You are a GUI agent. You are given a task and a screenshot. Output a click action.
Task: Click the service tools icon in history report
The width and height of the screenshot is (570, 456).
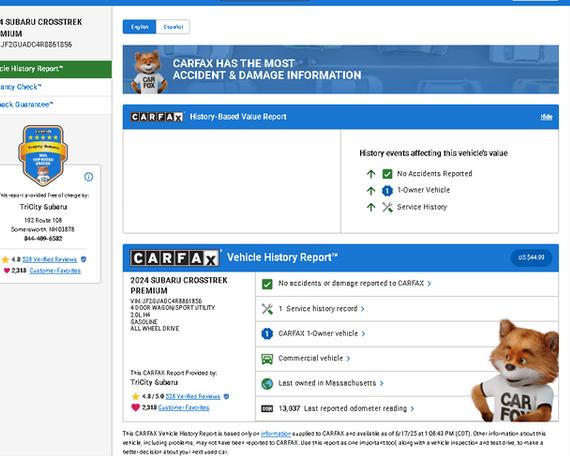[x=267, y=309]
